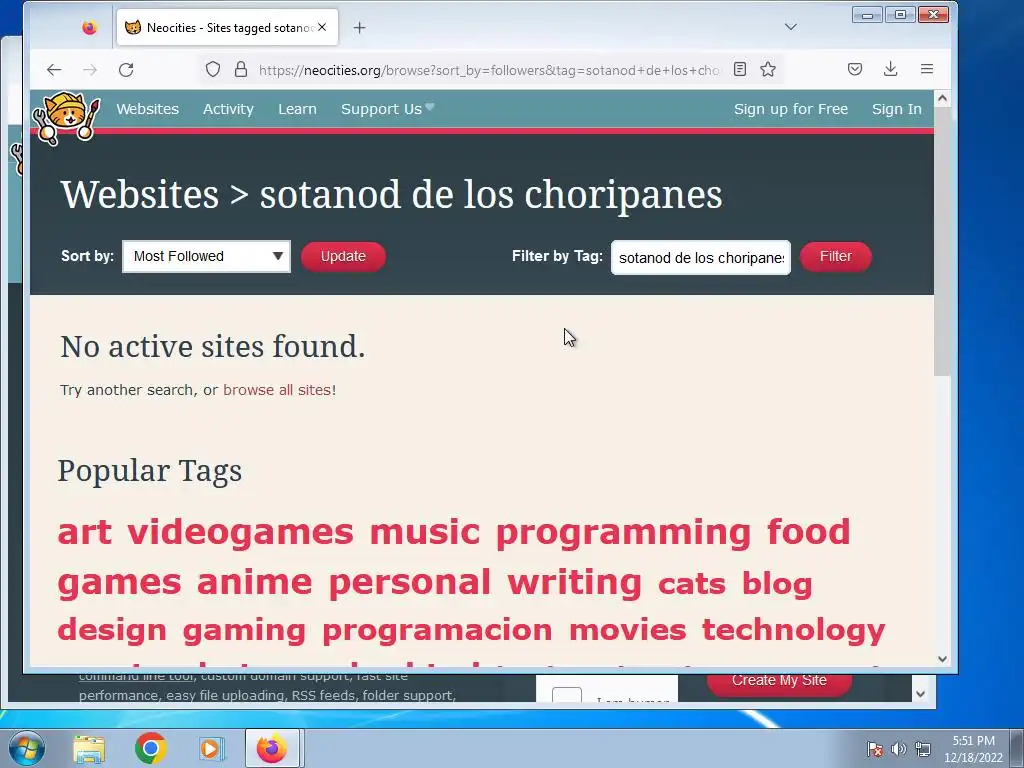This screenshot has height=768, width=1024.
Task: Click the forward navigation arrow
Action: [90, 69]
